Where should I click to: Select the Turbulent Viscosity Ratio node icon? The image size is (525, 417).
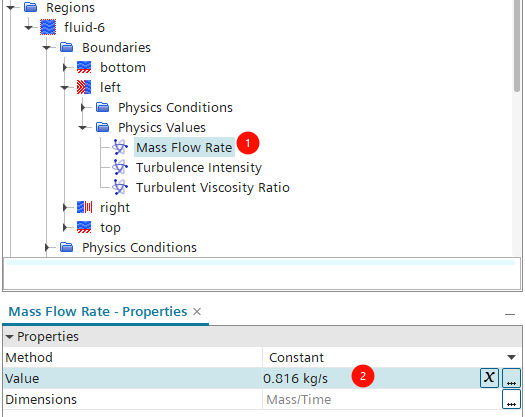[120, 187]
